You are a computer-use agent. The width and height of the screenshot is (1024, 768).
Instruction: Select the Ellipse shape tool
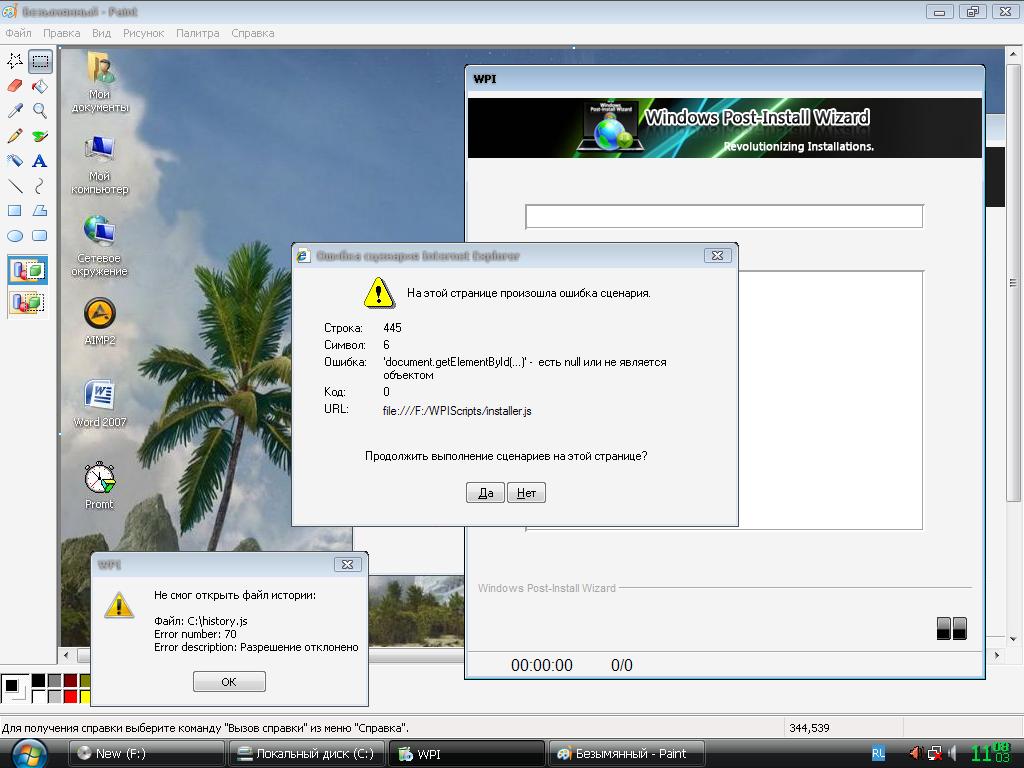tap(14, 236)
